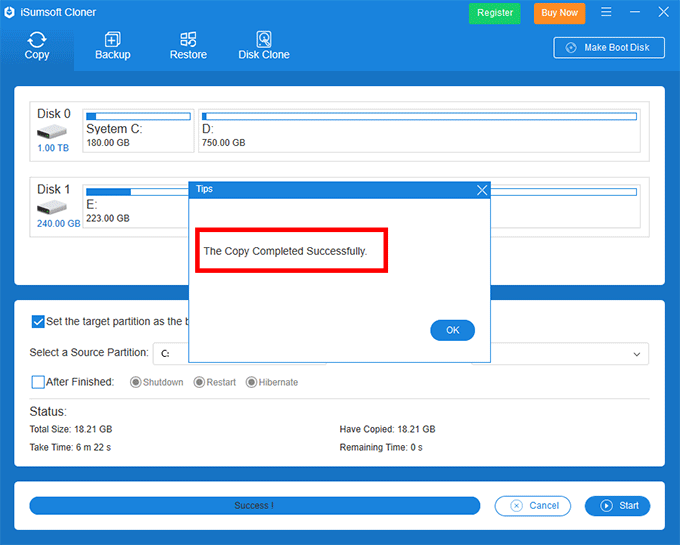680x545 pixels.
Task: Click the Total Size: 18.21 GB text
Action: tap(71, 429)
